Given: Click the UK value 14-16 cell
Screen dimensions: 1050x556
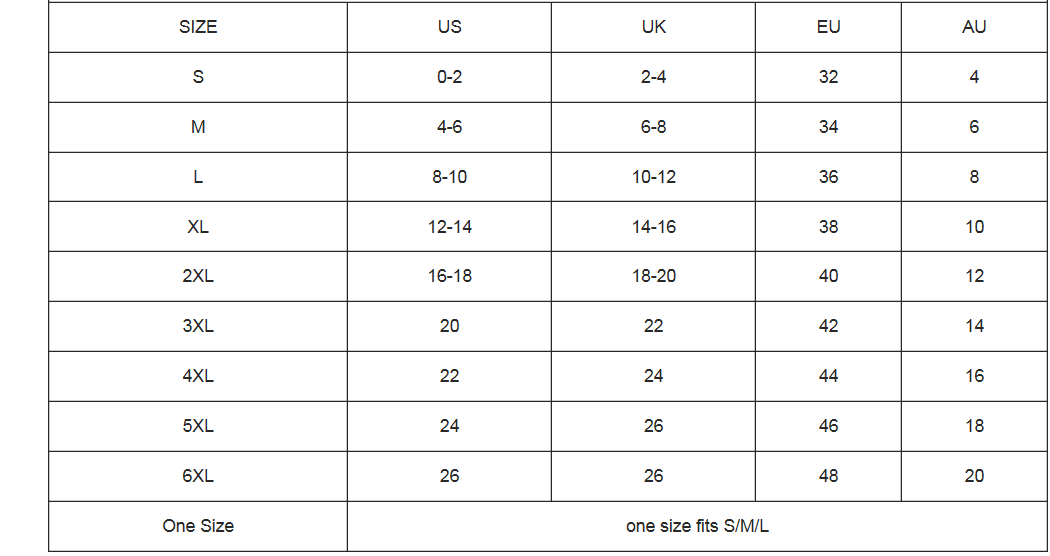Looking at the screenshot, I should [x=653, y=227].
